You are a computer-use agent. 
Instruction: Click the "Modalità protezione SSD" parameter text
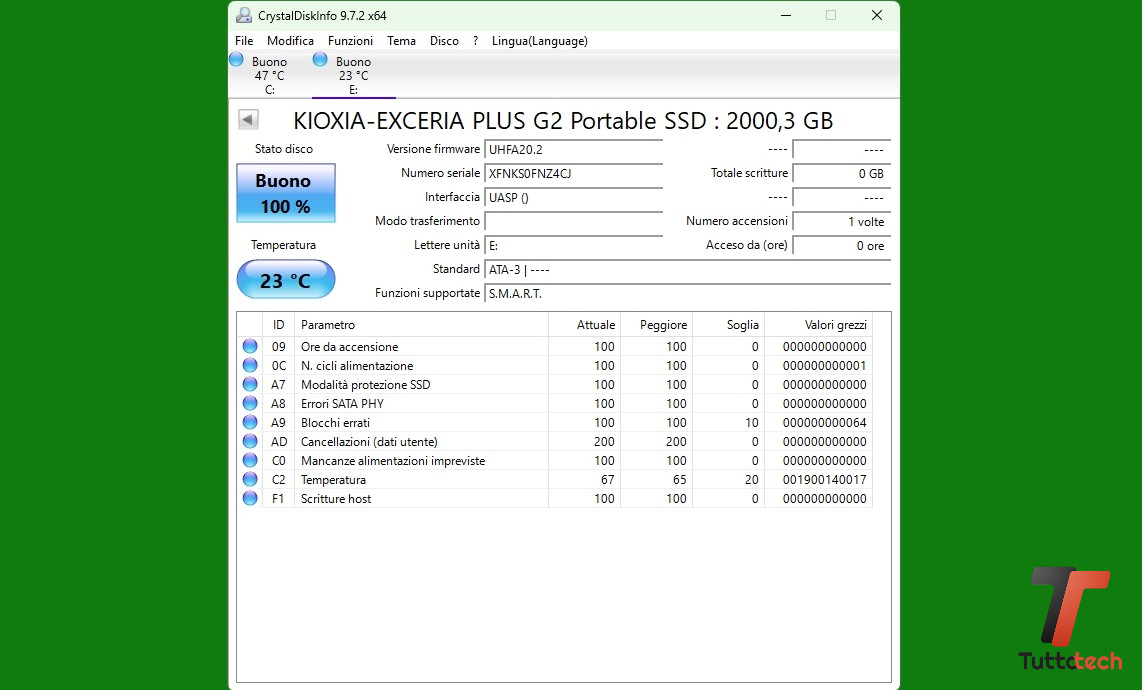click(366, 385)
